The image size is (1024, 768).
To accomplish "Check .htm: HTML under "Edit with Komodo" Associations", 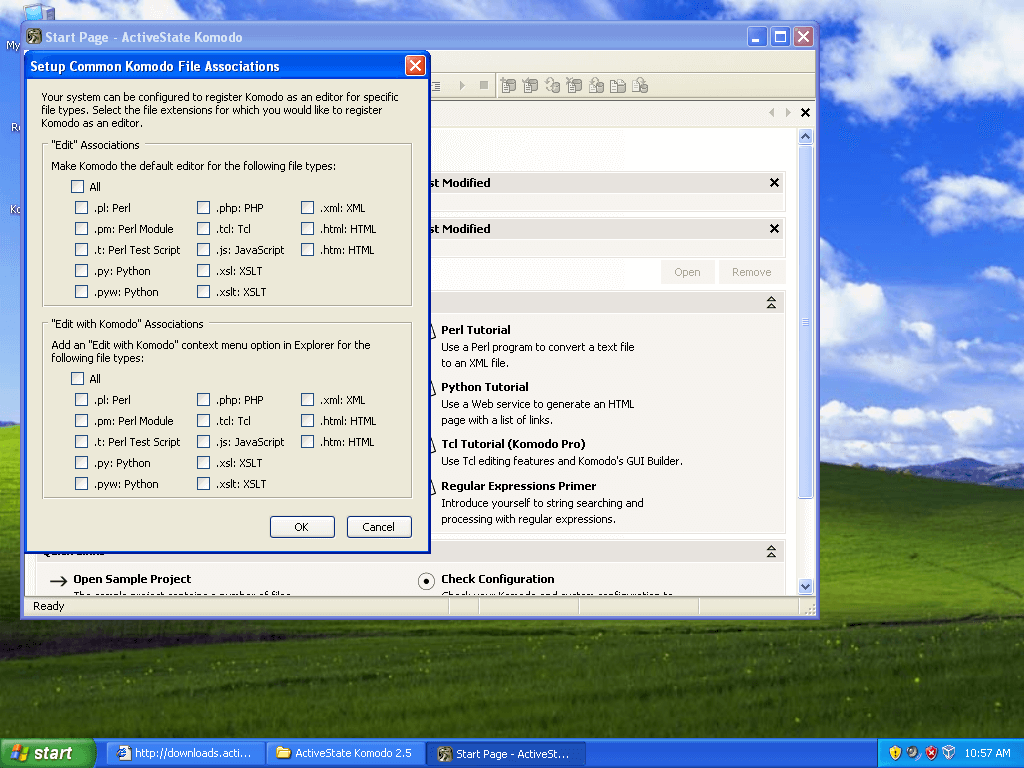I will (x=308, y=441).
